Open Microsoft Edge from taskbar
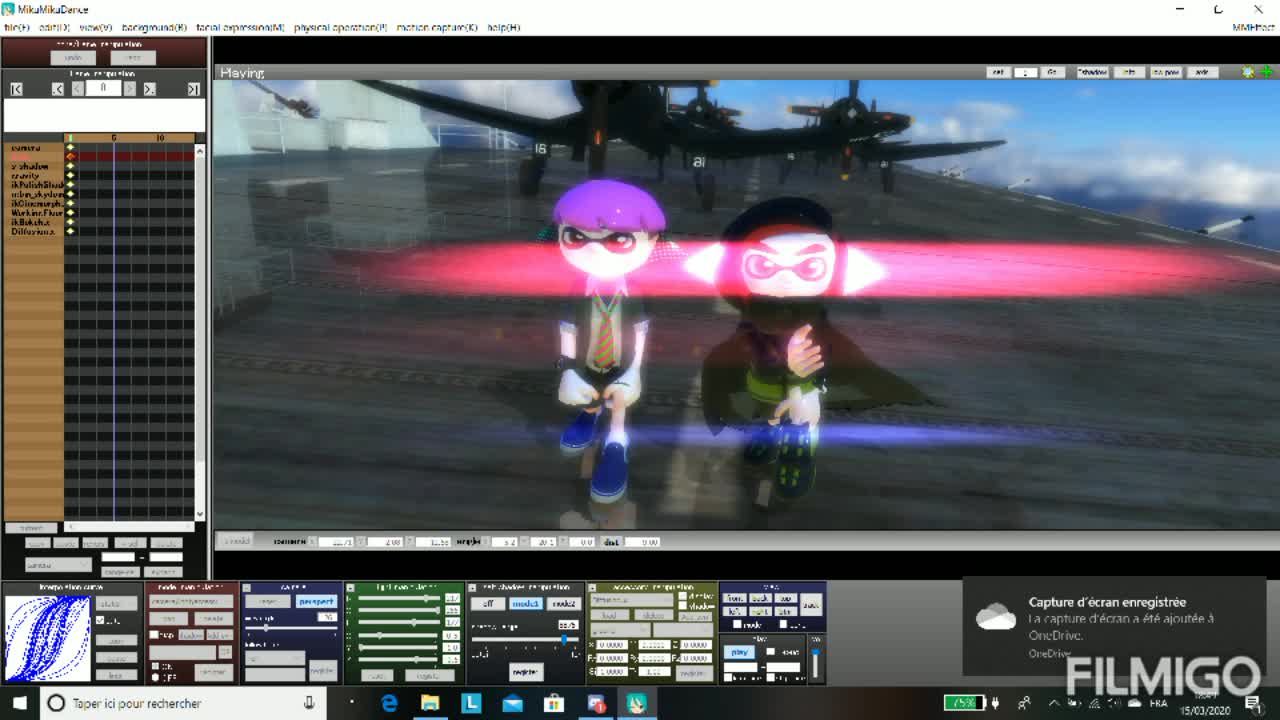Viewport: 1280px width, 720px height. [x=389, y=703]
